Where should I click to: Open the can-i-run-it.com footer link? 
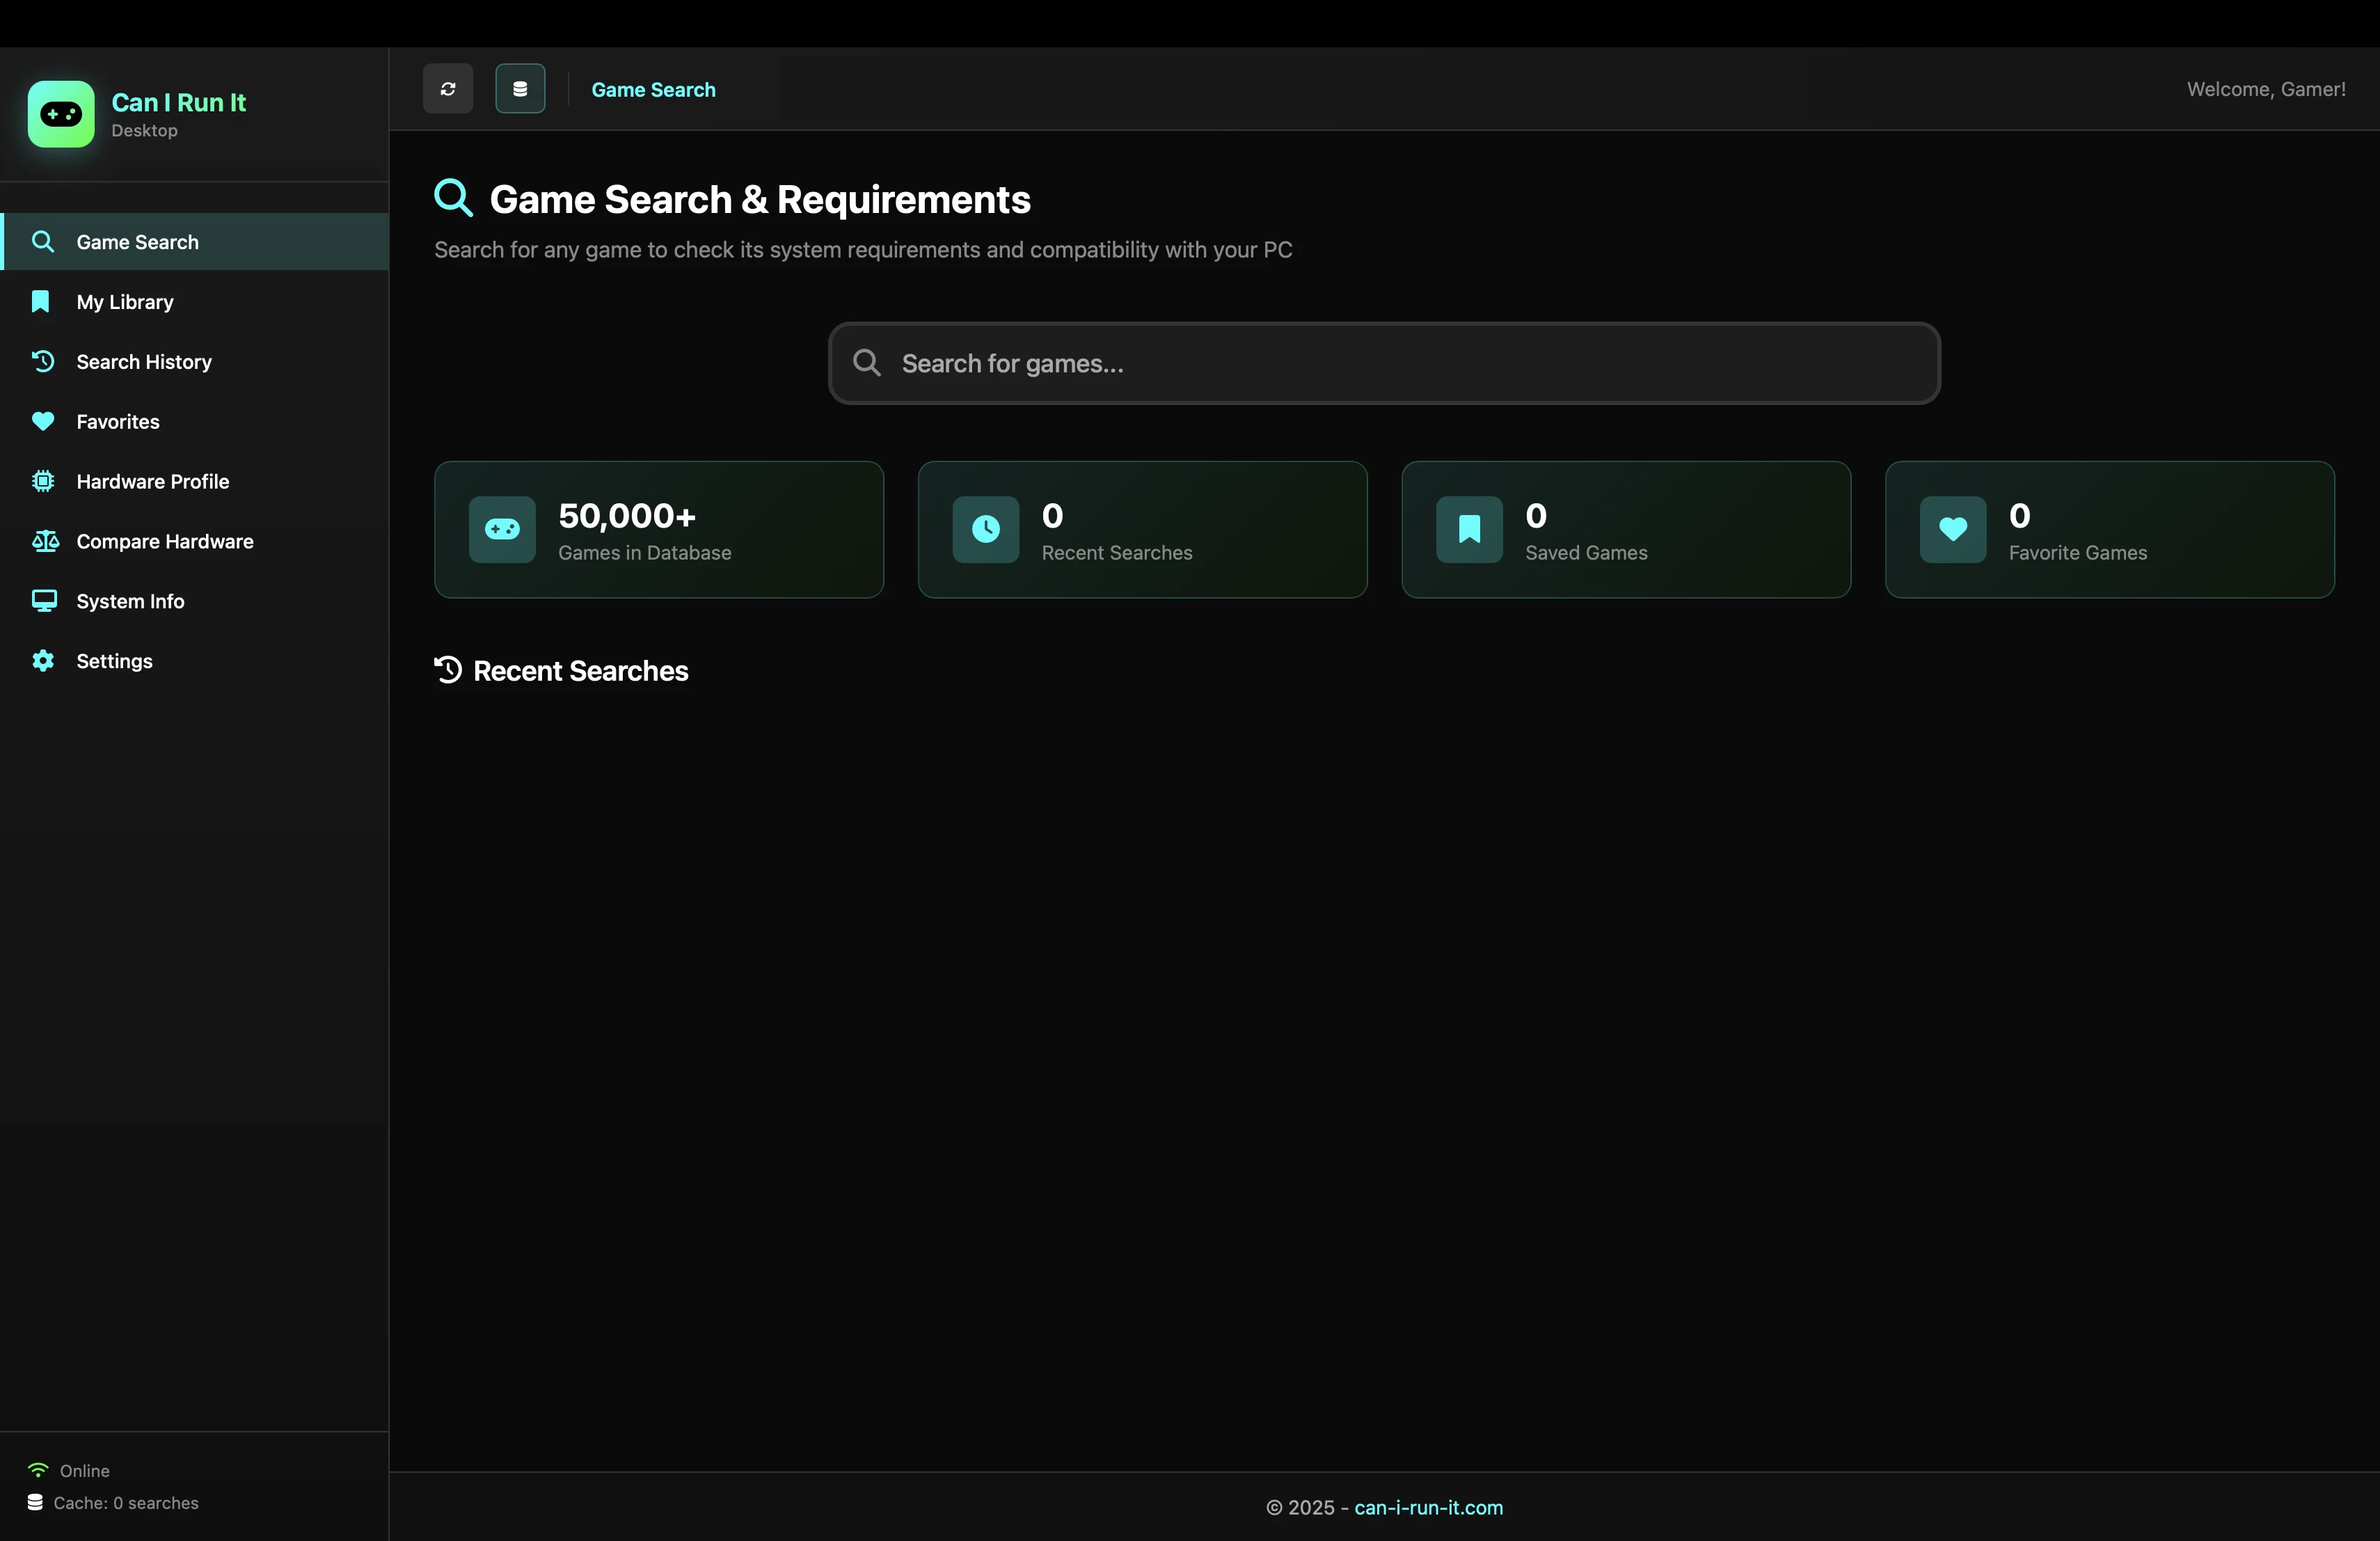(x=1428, y=1507)
